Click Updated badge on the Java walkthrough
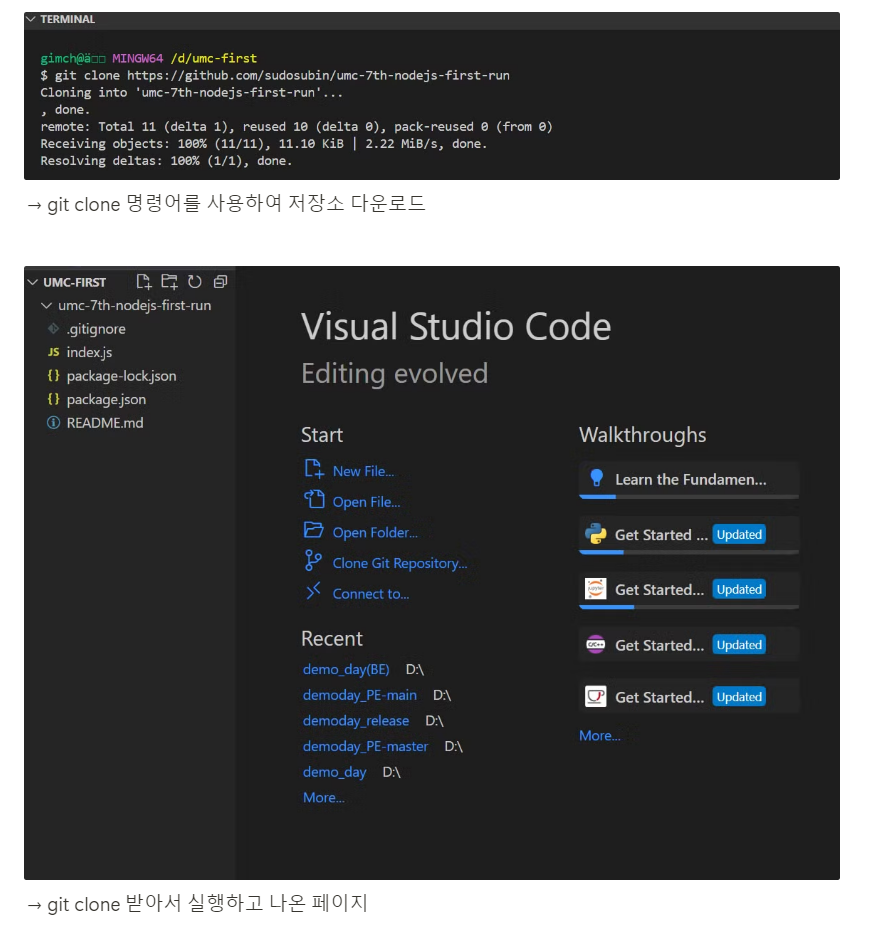Viewport: 870px width, 948px height. tap(739, 697)
